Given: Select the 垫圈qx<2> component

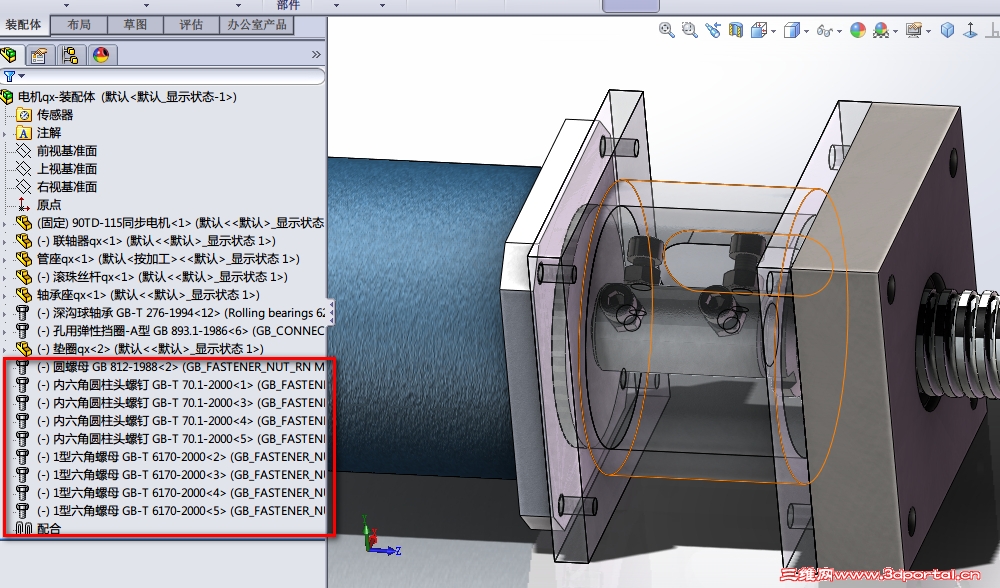Looking at the screenshot, I should tap(150, 349).
